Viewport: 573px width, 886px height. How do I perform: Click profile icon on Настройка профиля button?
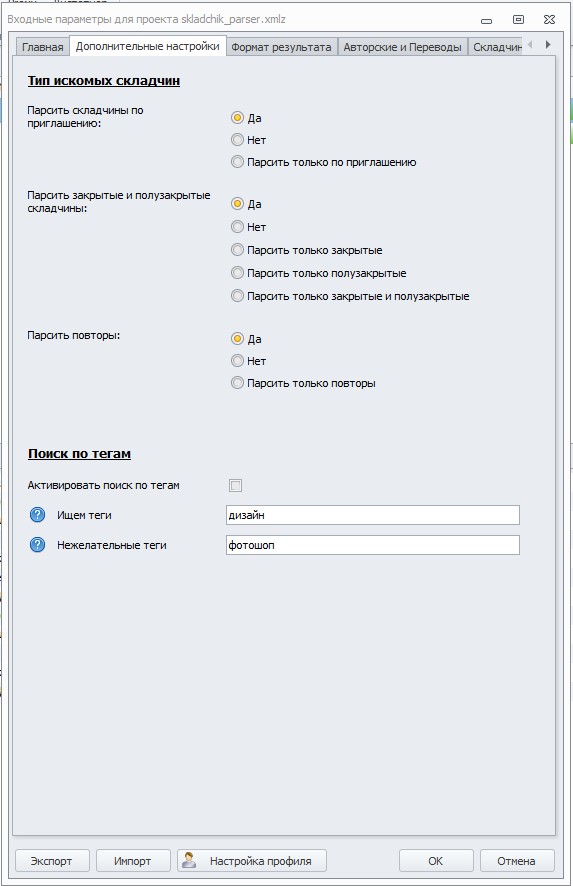[x=189, y=861]
